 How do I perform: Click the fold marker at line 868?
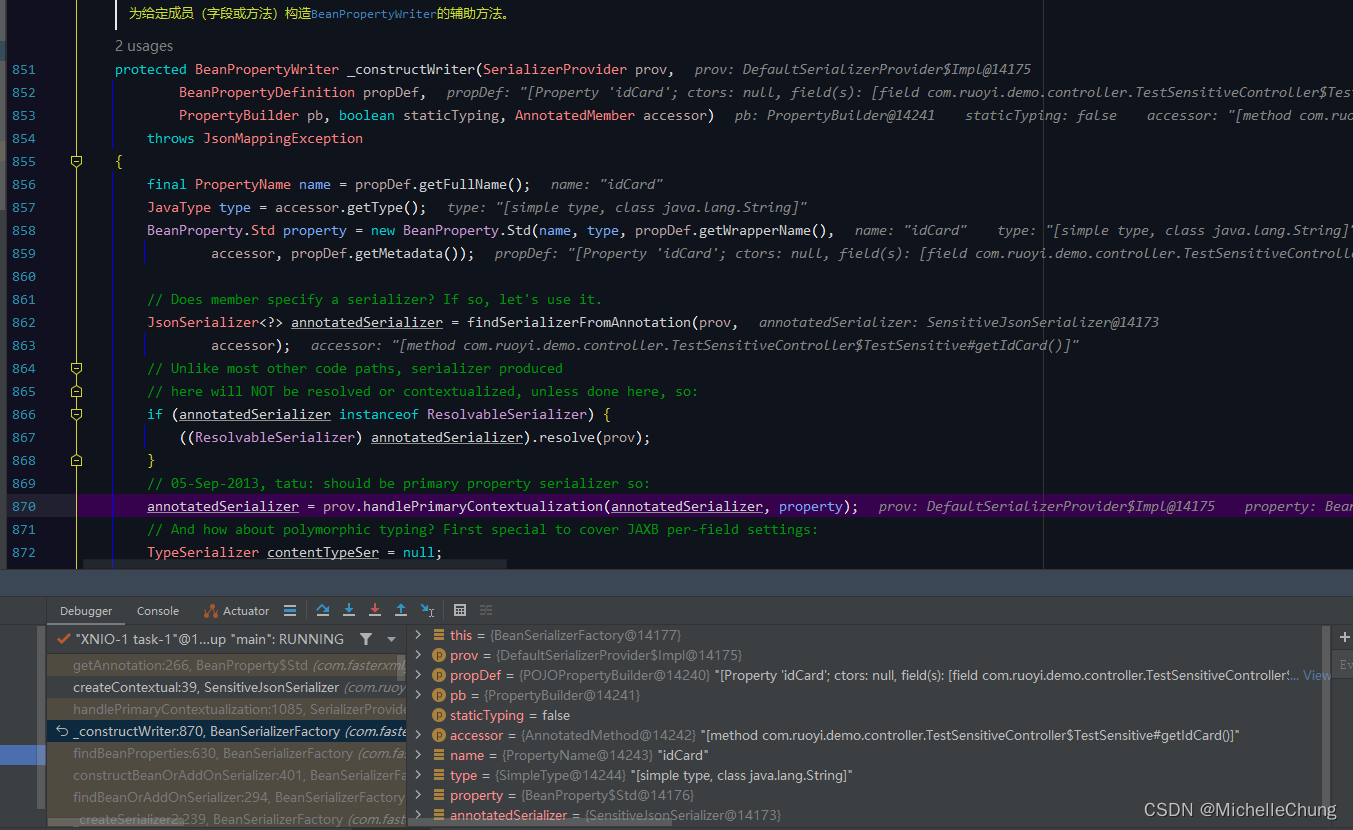[x=76, y=460]
